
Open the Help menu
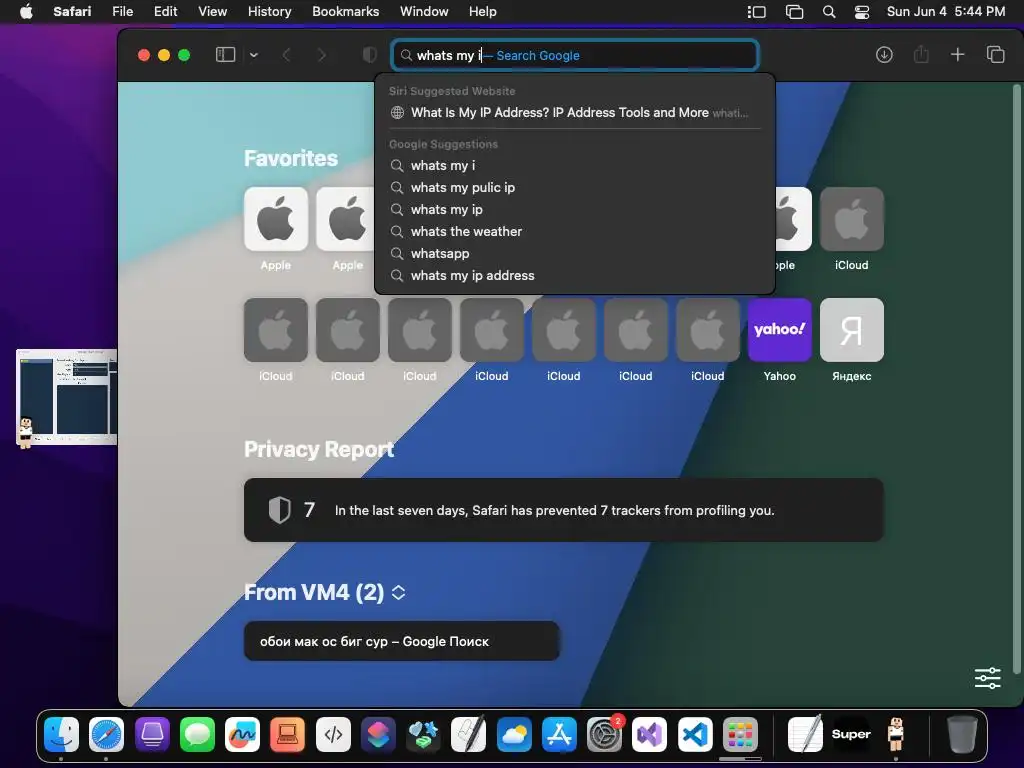[x=483, y=11]
